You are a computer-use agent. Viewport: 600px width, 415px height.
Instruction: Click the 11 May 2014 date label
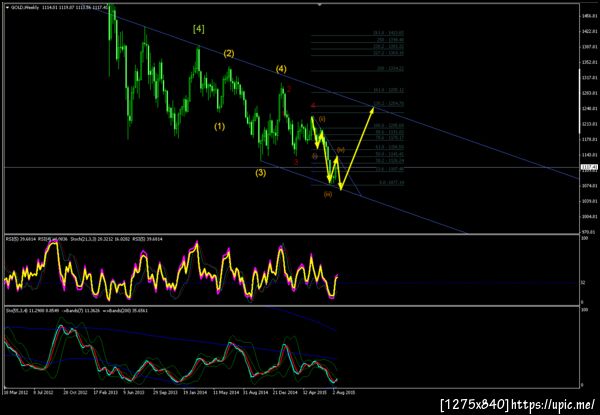click(228, 392)
